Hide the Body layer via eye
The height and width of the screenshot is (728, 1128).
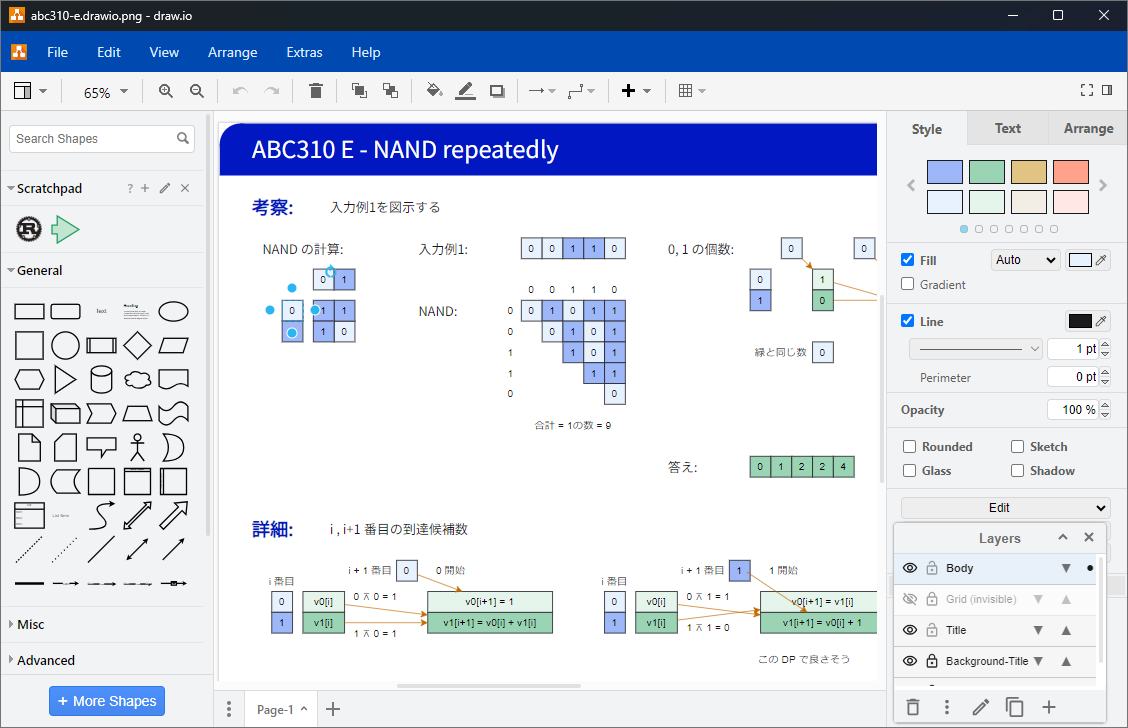pos(910,568)
